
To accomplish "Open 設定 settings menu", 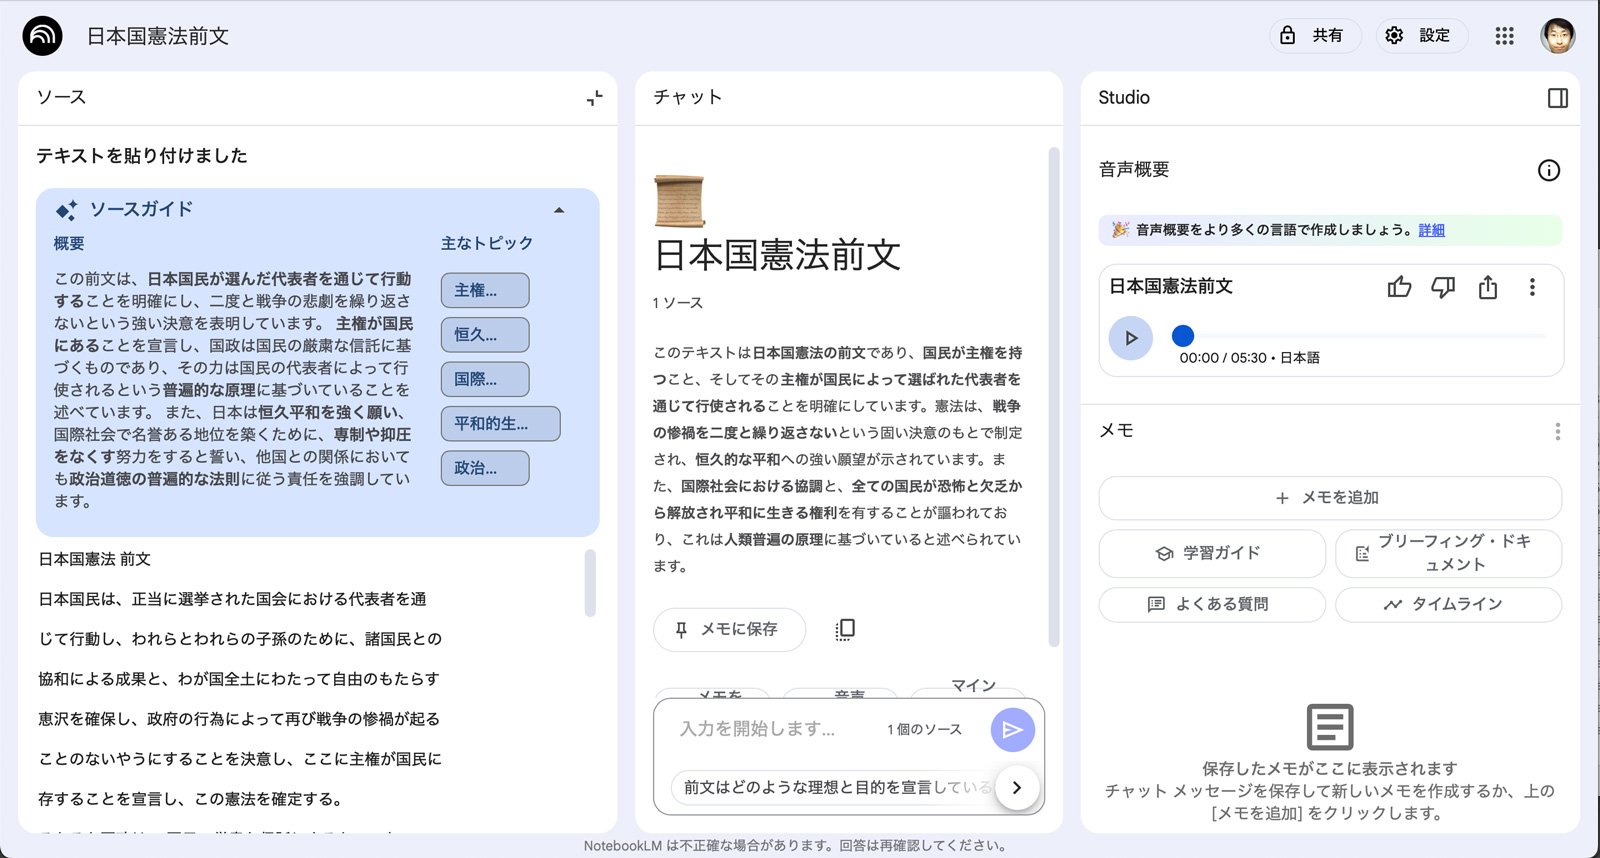I will tap(1420, 36).
